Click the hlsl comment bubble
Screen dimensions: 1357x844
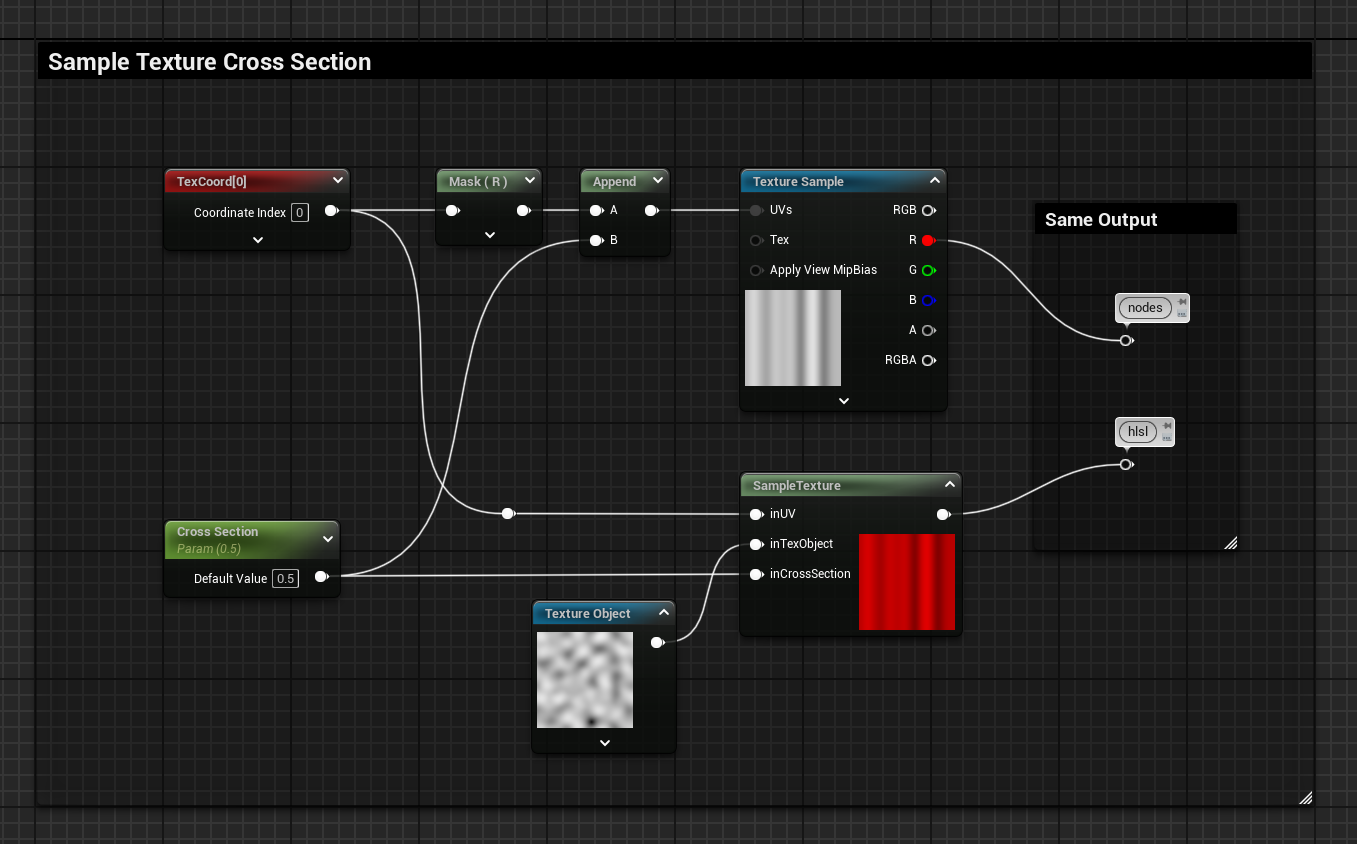[x=1138, y=432]
